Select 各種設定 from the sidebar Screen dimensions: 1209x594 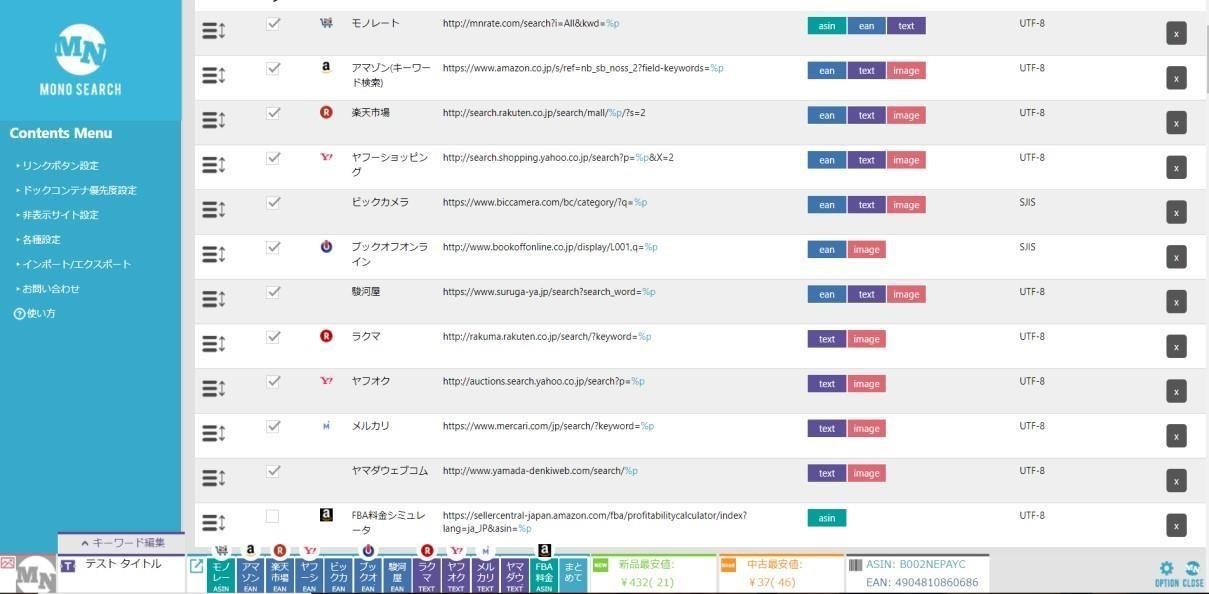tap(41, 240)
